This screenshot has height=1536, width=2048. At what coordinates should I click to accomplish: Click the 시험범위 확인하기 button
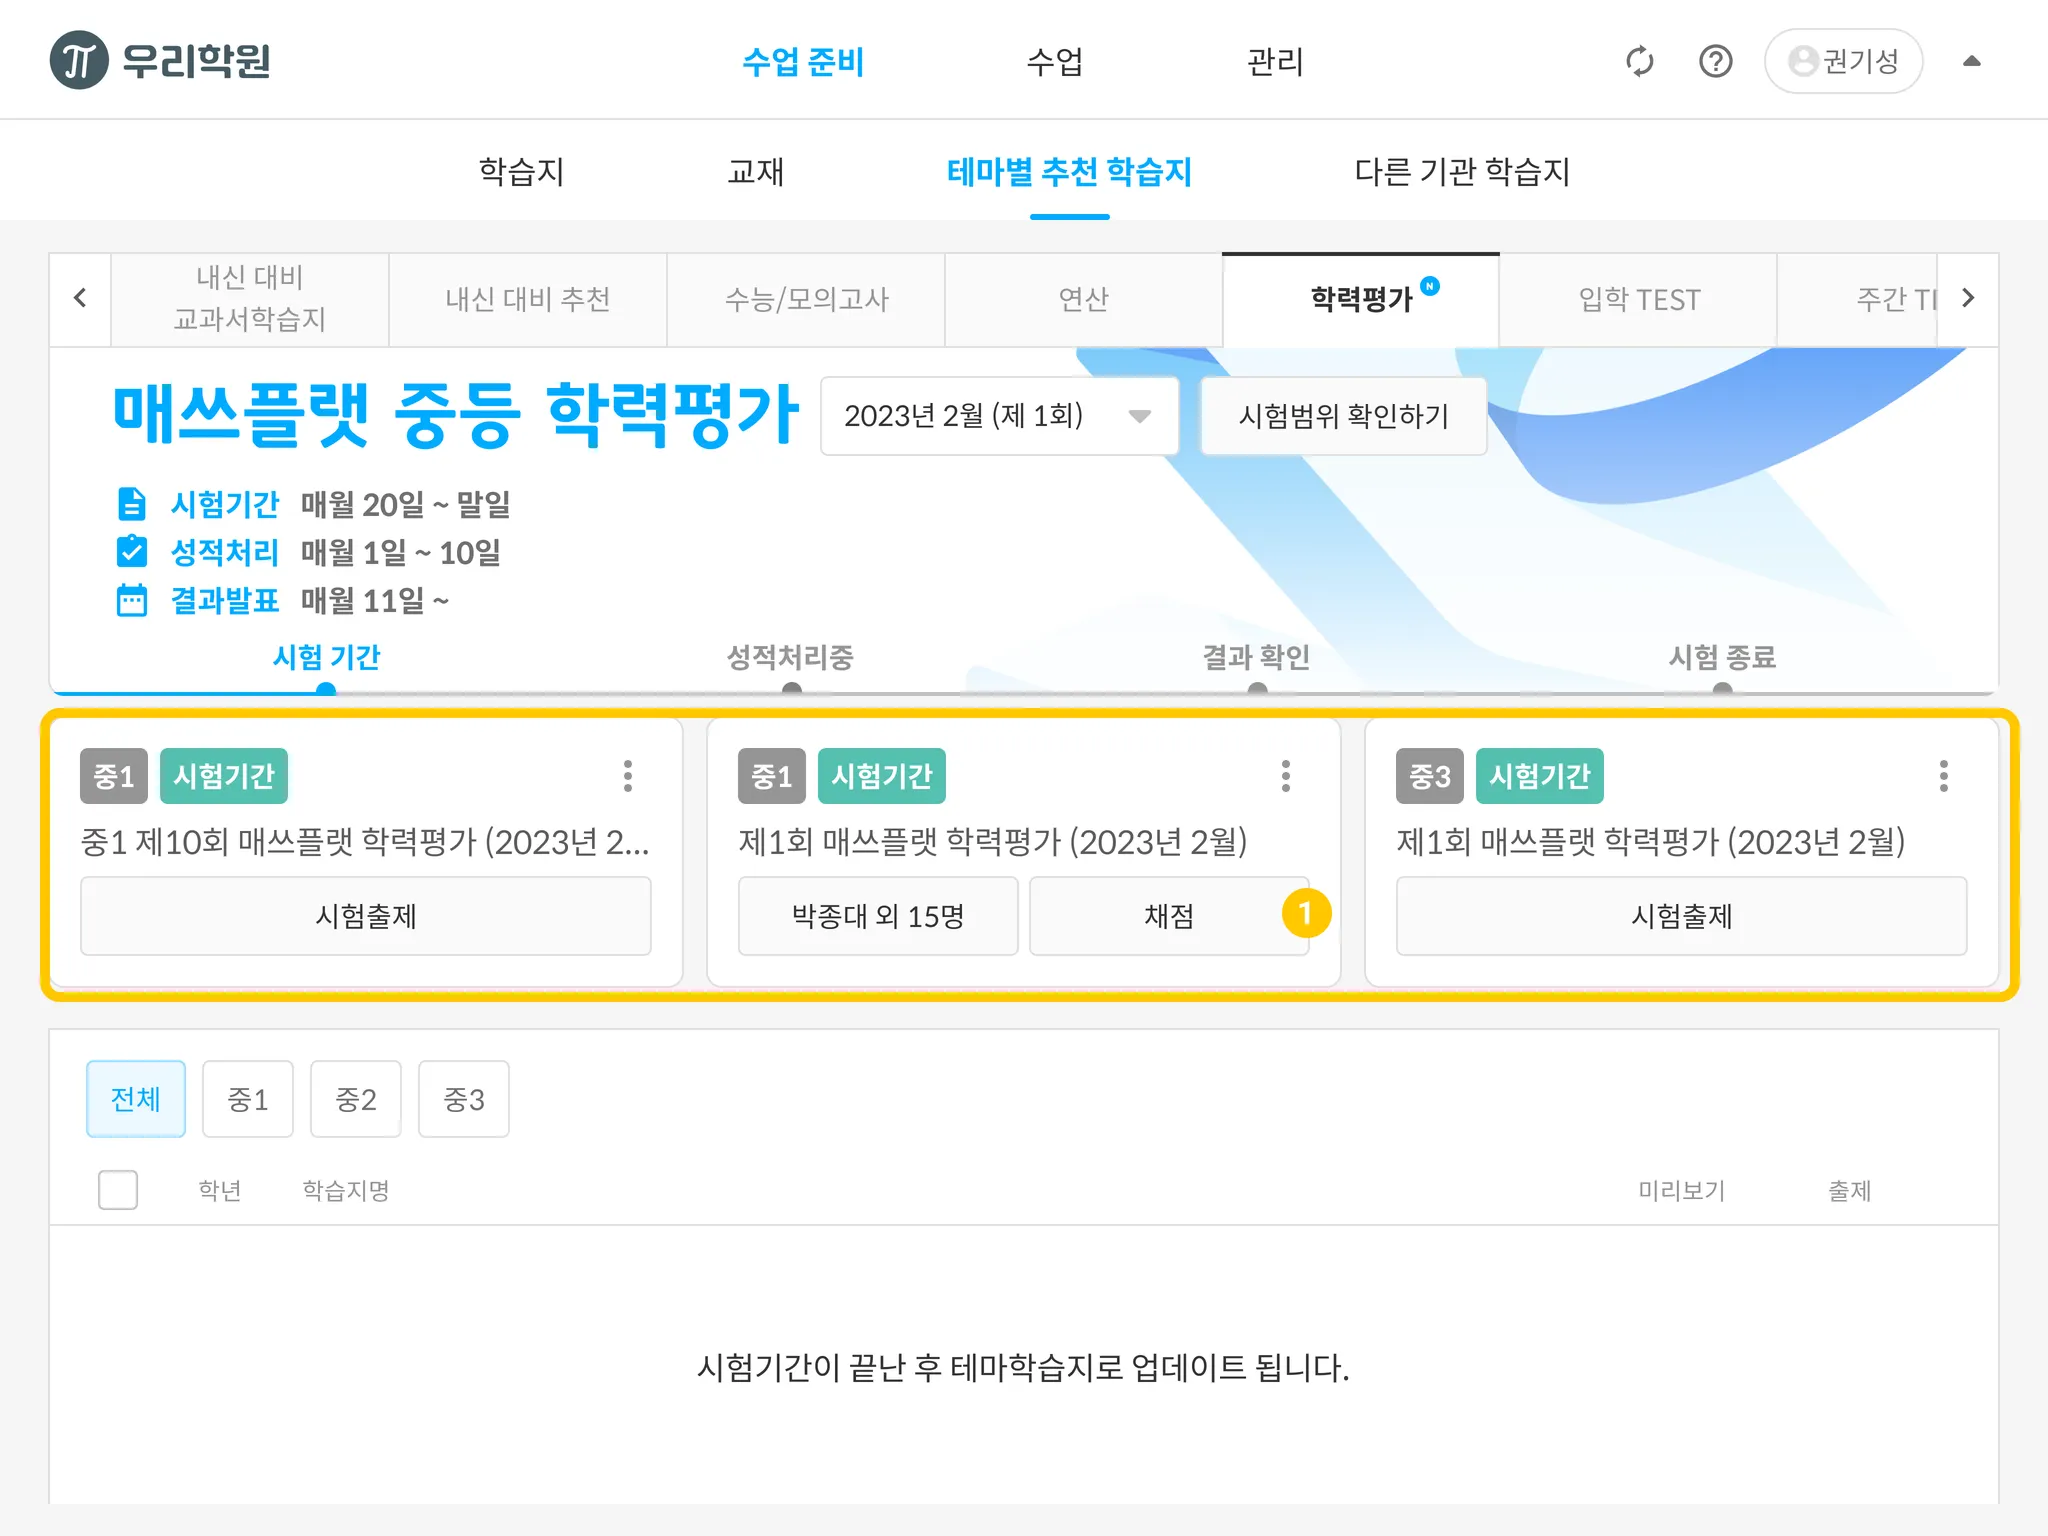point(1343,416)
